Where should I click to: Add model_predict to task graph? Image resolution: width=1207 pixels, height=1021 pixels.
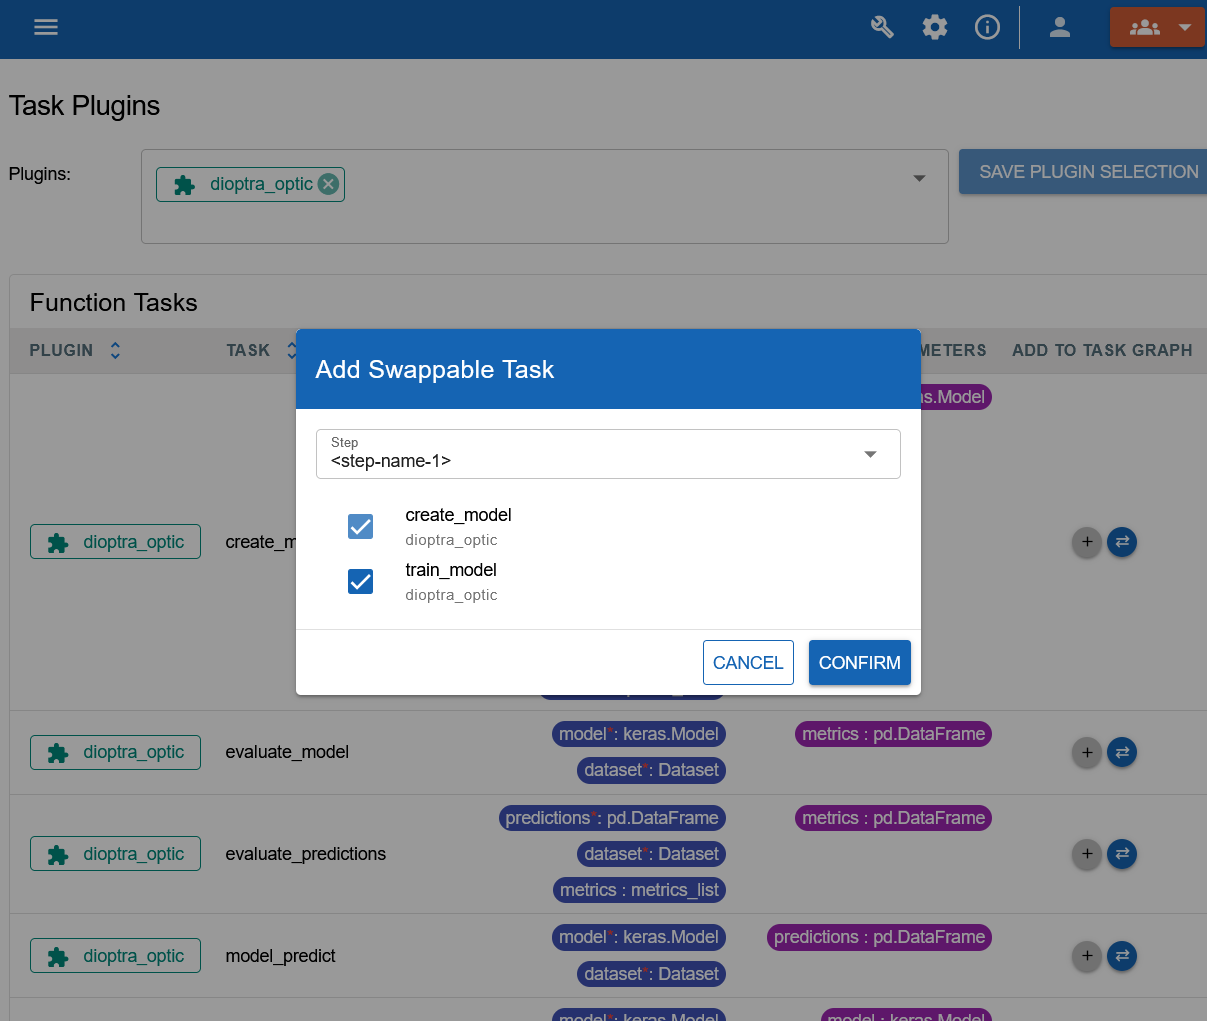click(x=1087, y=956)
